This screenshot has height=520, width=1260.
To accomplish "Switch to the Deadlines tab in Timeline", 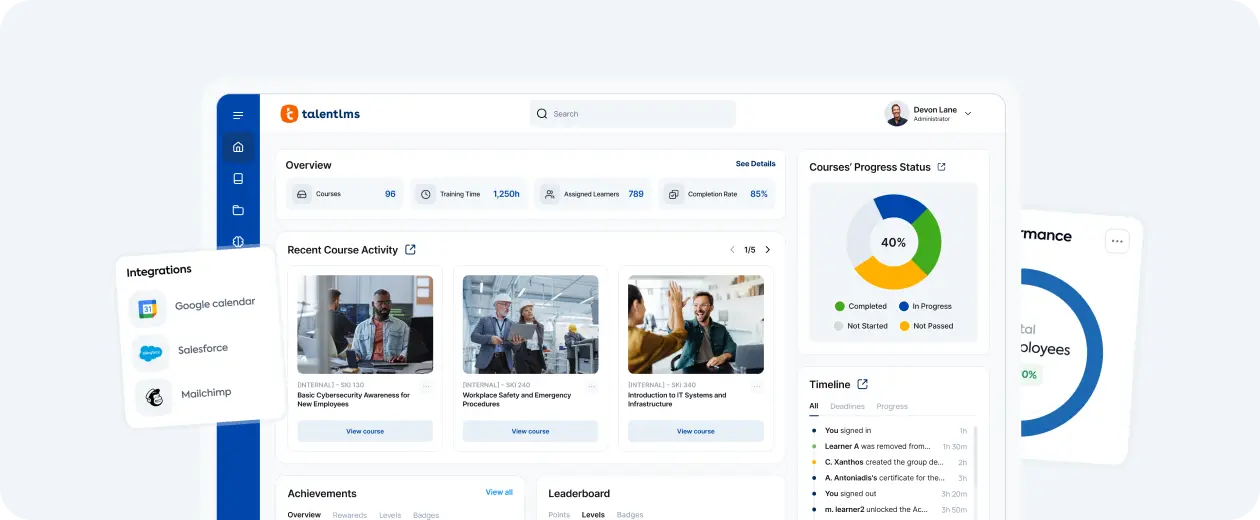I will pyautogui.click(x=847, y=406).
